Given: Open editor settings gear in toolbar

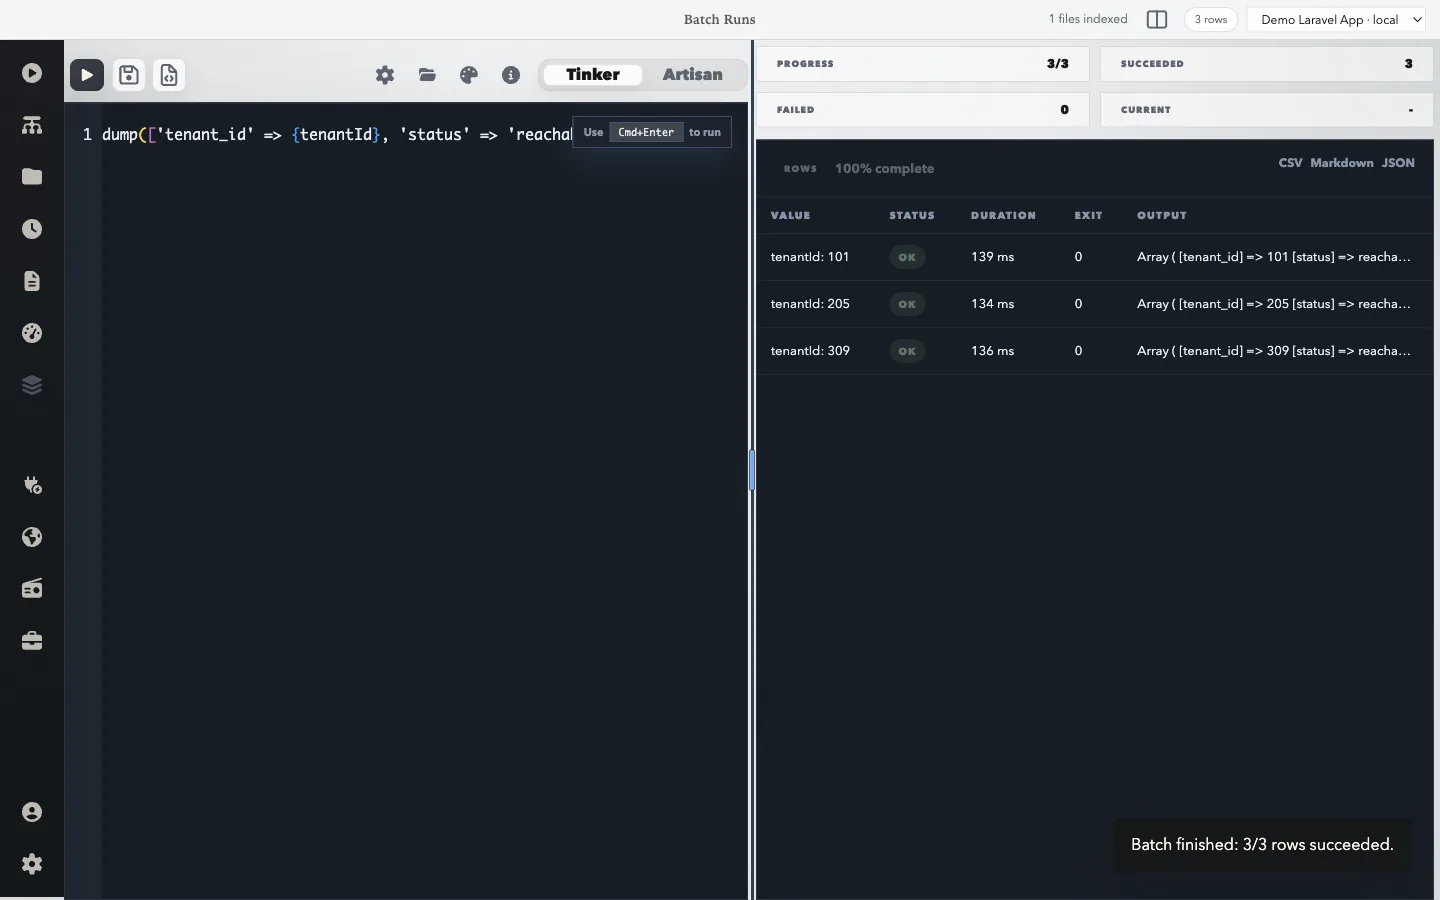Looking at the screenshot, I should [x=385, y=75].
